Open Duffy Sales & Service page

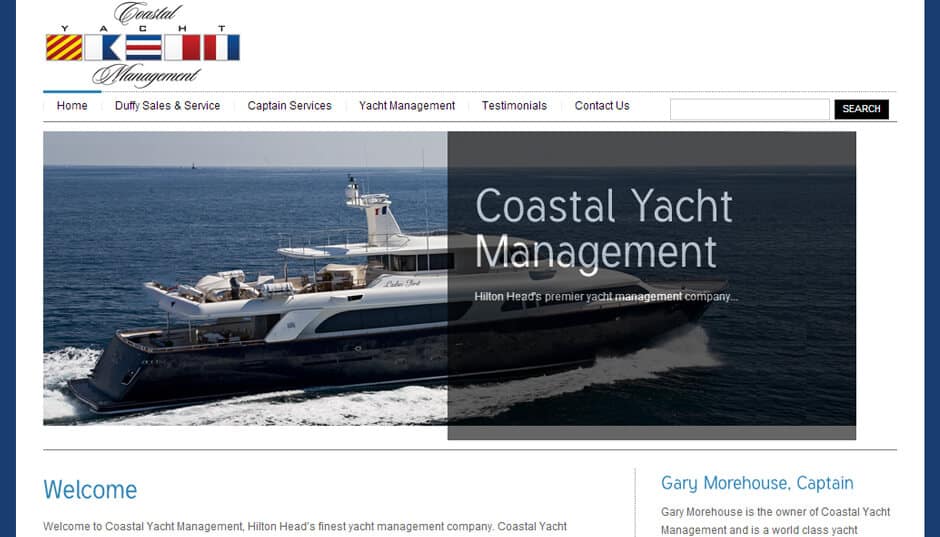pyautogui.click(x=167, y=106)
